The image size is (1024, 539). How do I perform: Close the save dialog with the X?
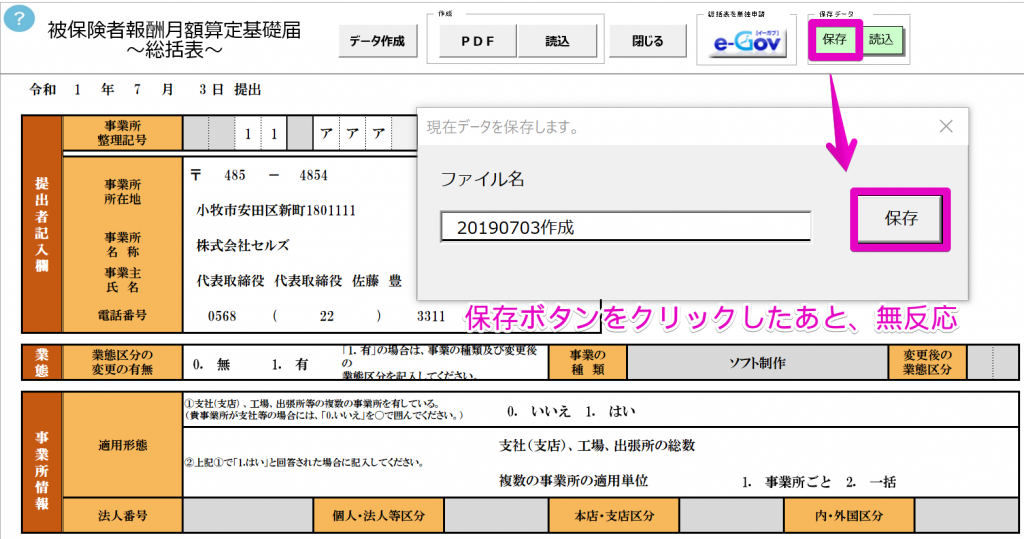(x=946, y=127)
